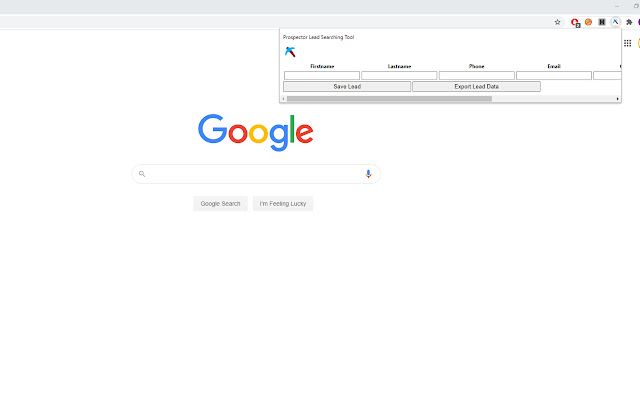Click into the Google search text box
This screenshot has height=400, width=640.
pos(255,174)
